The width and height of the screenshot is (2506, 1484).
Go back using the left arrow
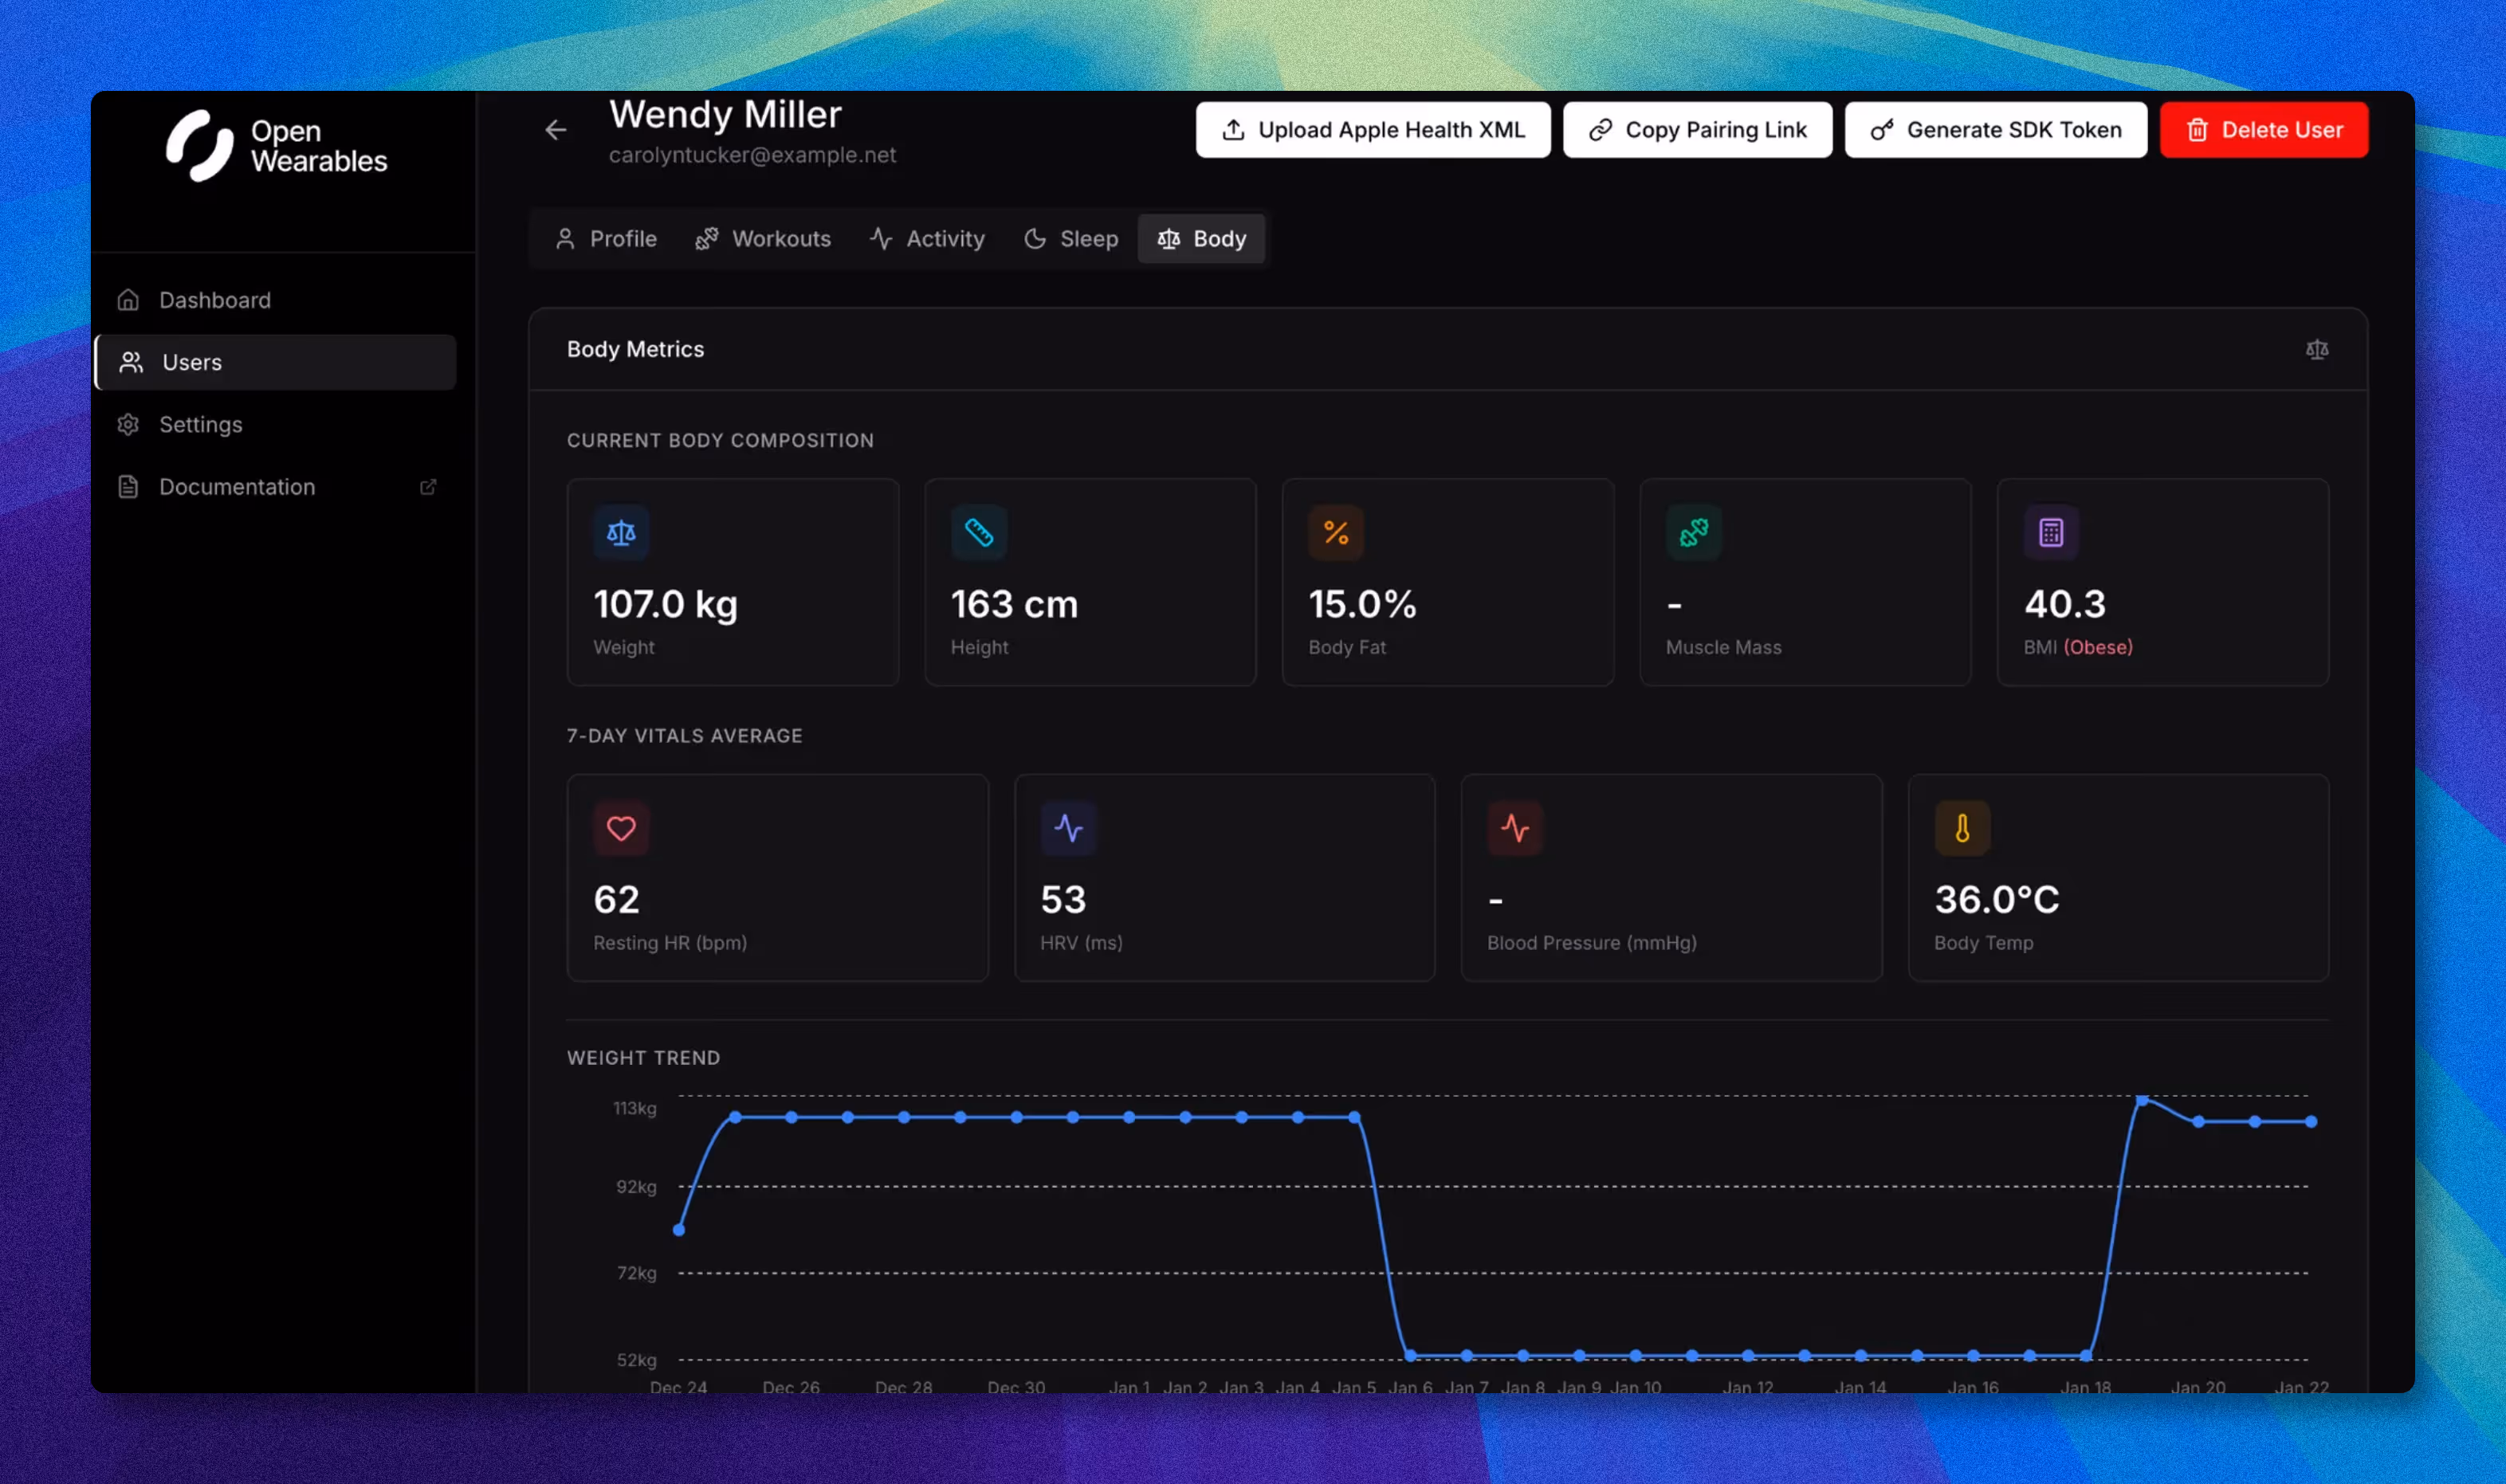556,130
